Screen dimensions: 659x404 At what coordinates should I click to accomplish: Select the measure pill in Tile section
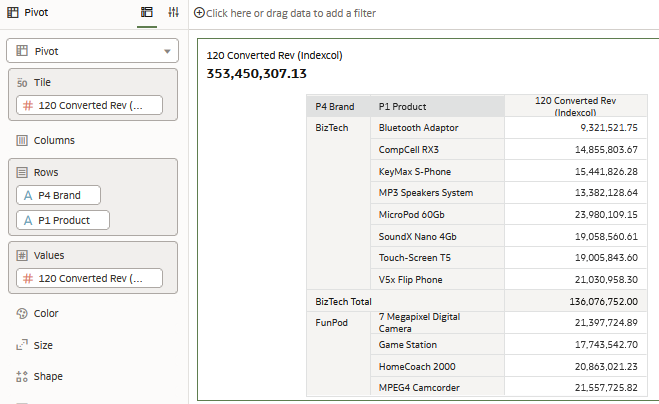pyautogui.click(x=89, y=105)
